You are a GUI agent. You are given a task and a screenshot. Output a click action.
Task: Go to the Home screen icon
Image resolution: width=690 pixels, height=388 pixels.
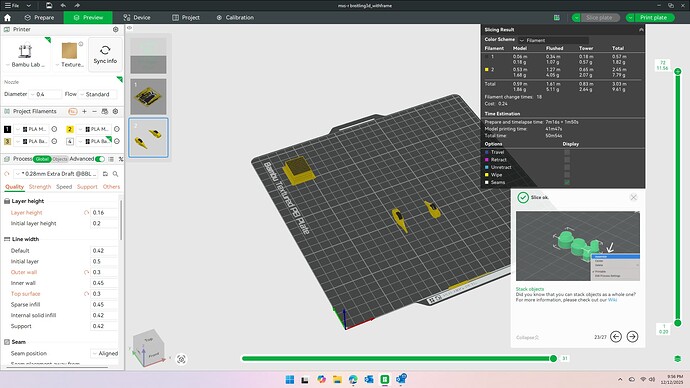pos(7,18)
